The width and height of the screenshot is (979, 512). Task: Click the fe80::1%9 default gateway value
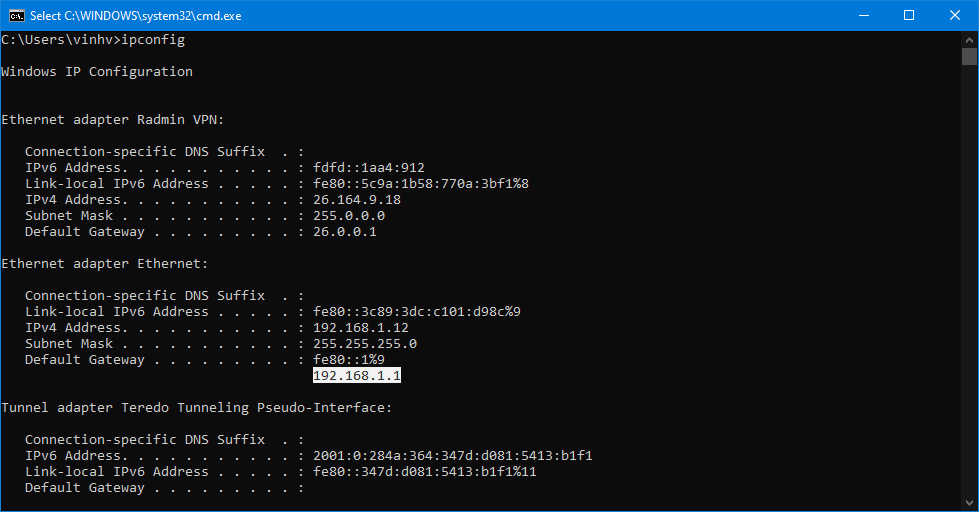(x=349, y=360)
